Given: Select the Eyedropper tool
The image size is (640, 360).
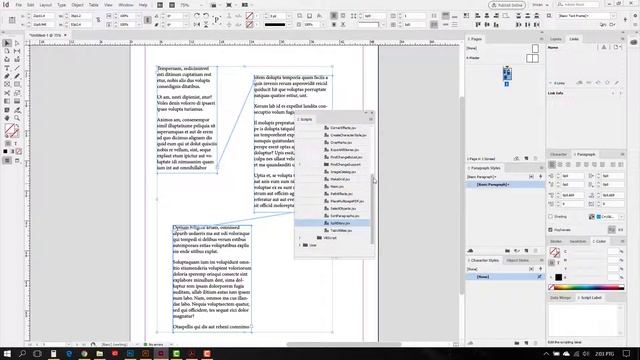Looking at the screenshot, I should pos(17,110).
